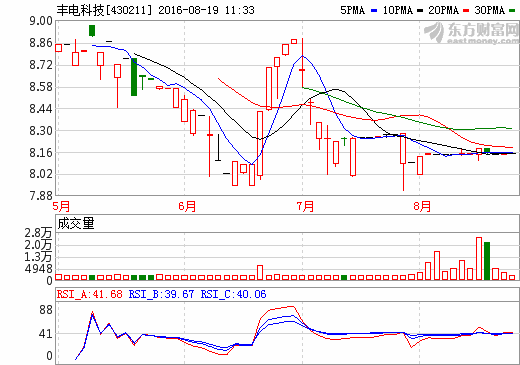
Task: Click the 7.88 price axis label
Action: click(x=41, y=196)
